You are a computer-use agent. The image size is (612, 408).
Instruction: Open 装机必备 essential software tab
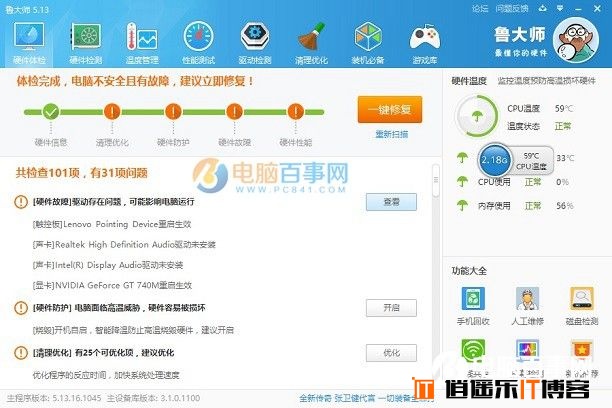pyautogui.click(x=368, y=43)
